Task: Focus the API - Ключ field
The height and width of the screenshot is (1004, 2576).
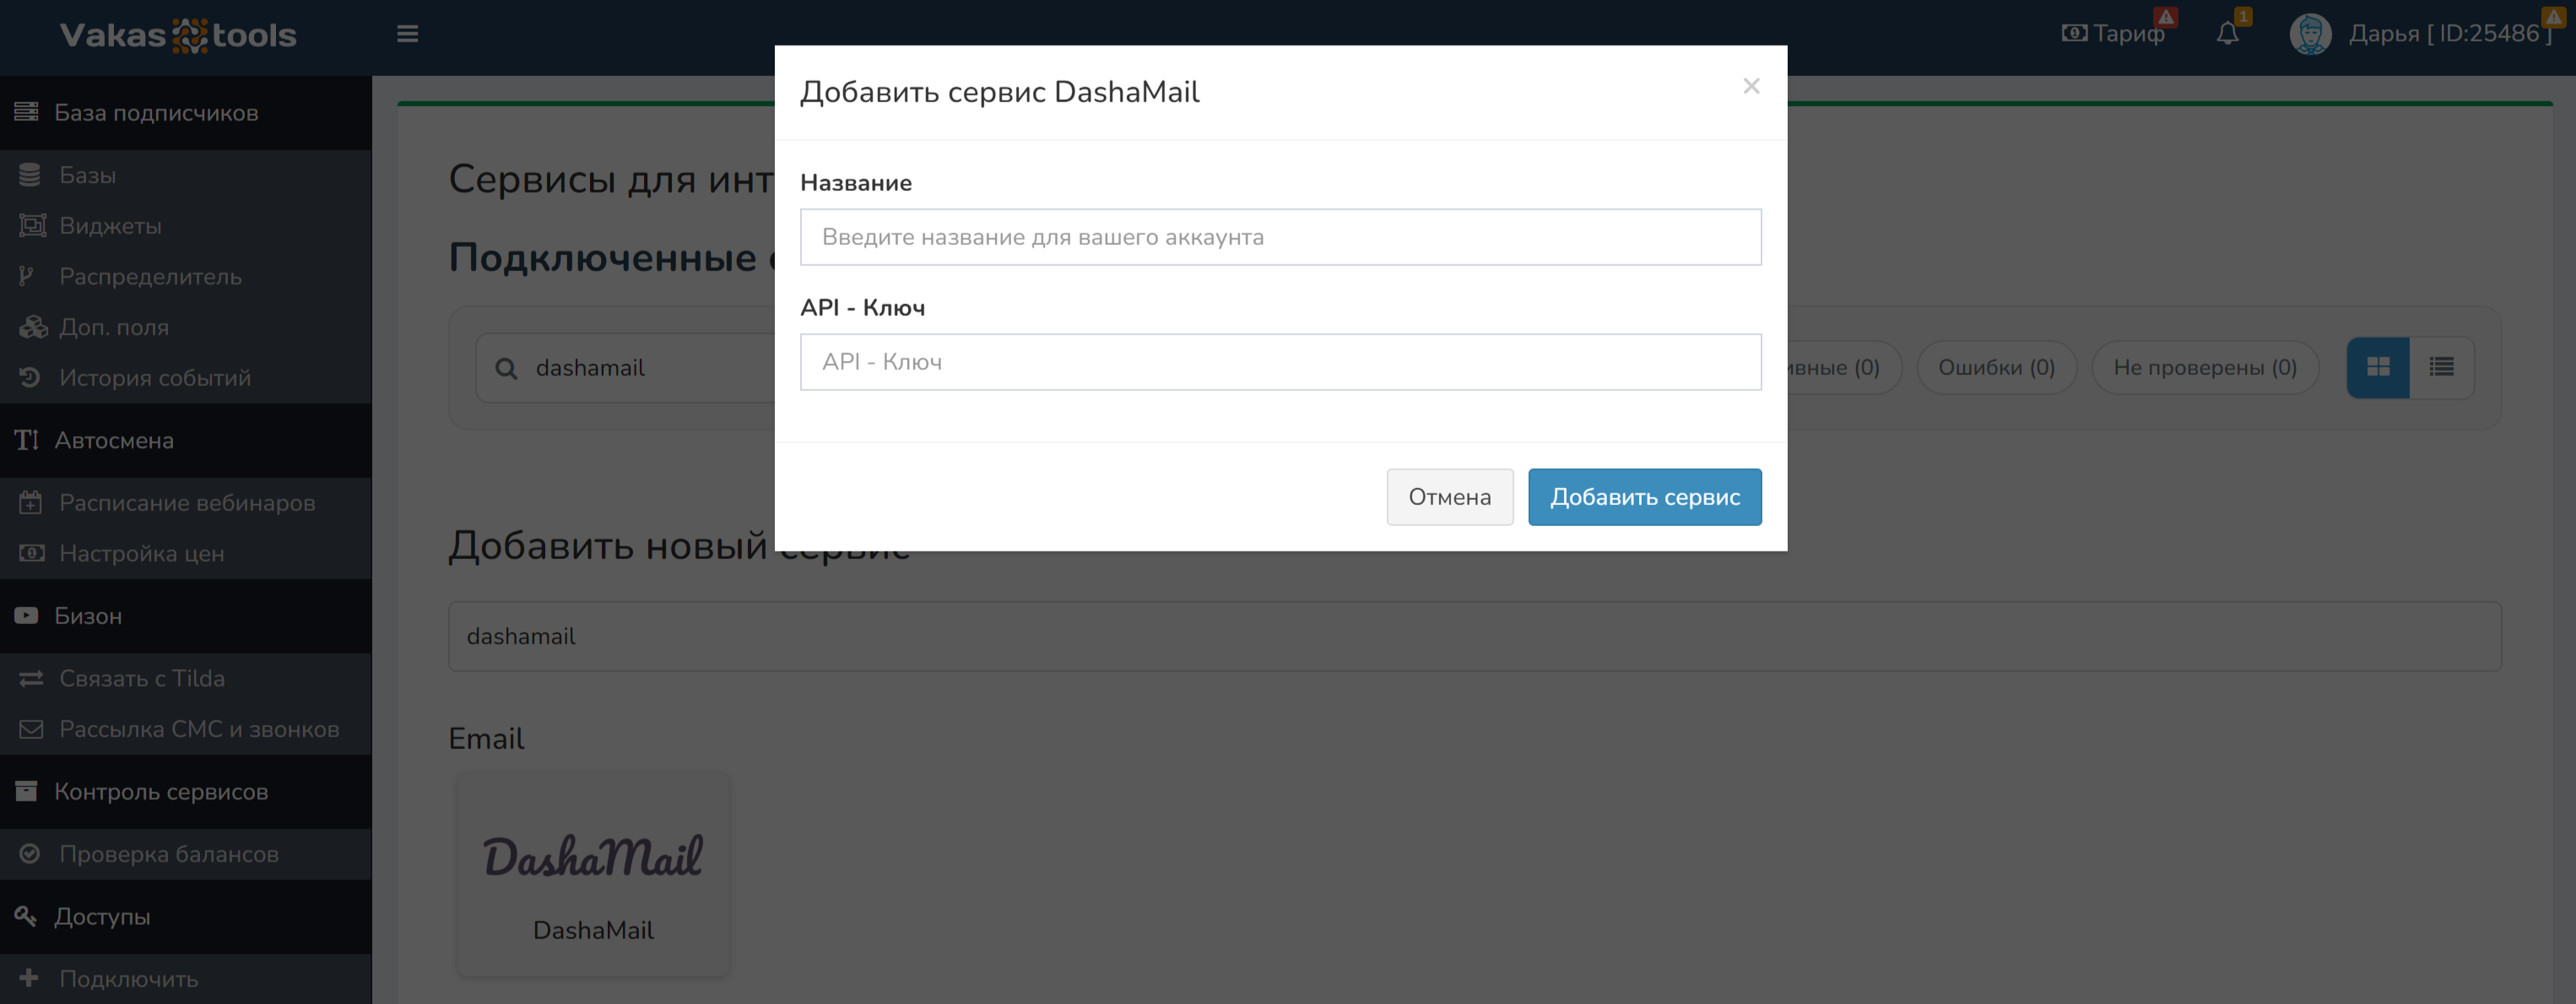Action: click(1280, 362)
